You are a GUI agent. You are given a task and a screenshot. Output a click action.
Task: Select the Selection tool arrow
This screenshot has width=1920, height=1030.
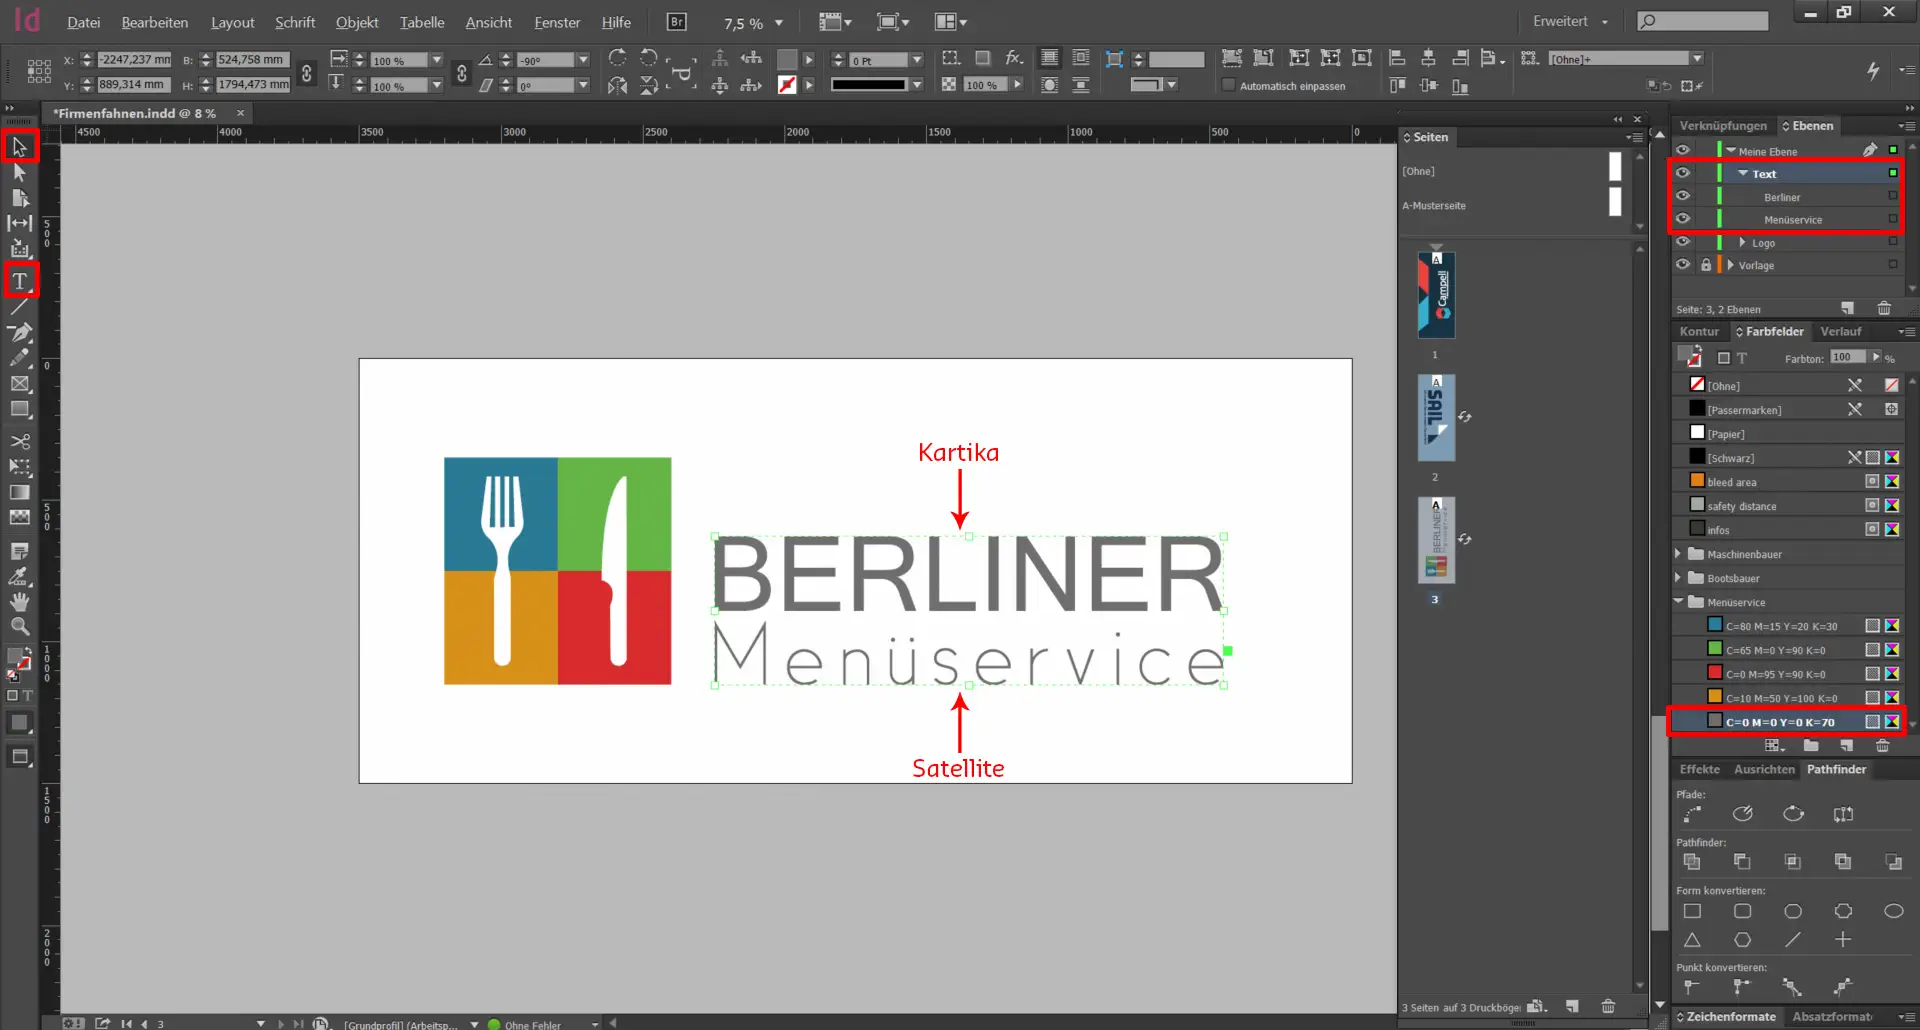[19, 147]
